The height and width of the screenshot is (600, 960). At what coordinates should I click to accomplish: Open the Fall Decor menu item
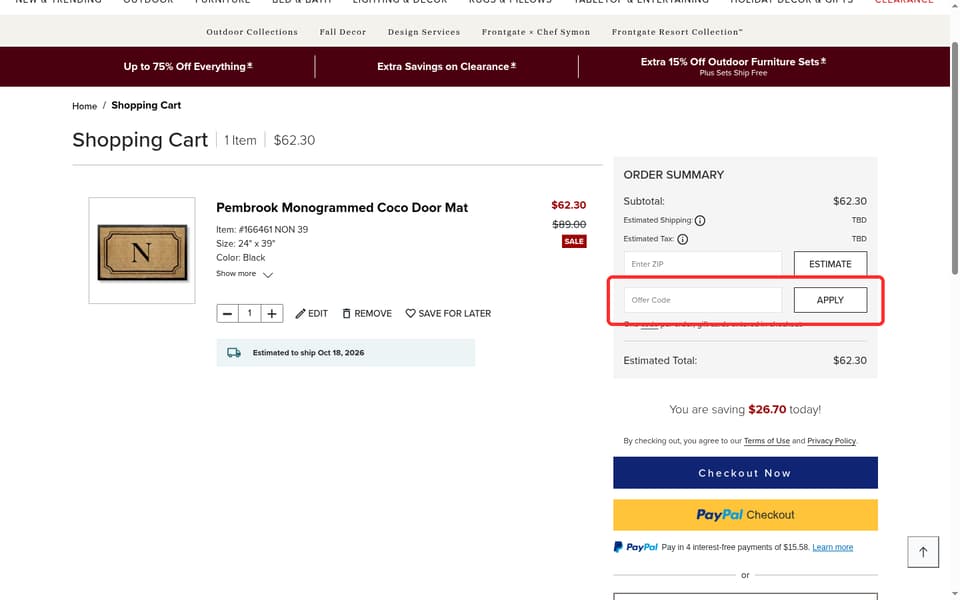point(342,32)
